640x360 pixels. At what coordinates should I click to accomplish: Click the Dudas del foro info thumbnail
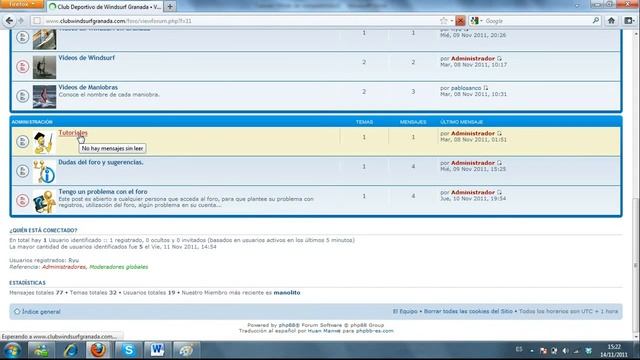44,171
